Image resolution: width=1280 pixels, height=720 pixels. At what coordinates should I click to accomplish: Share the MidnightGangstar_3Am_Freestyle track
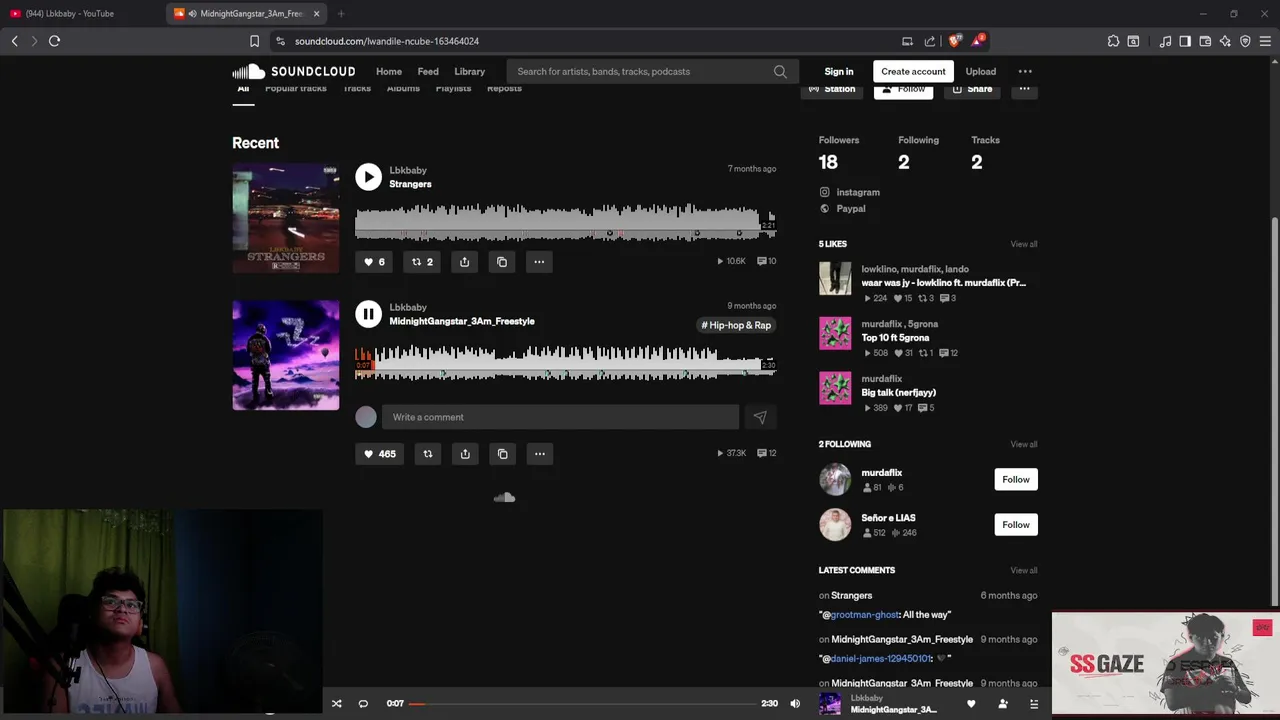point(465,454)
